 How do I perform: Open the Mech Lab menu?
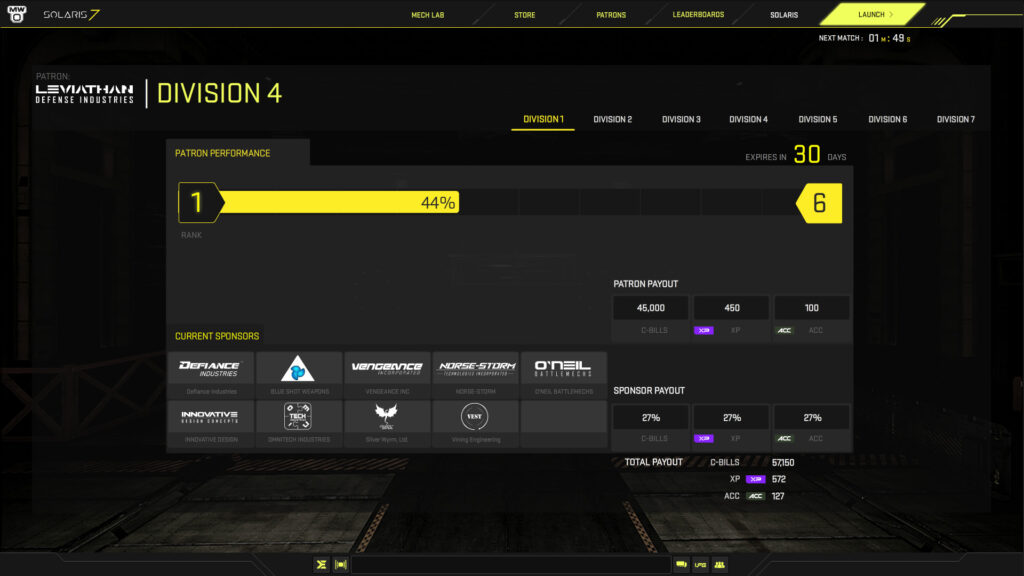point(427,15)
